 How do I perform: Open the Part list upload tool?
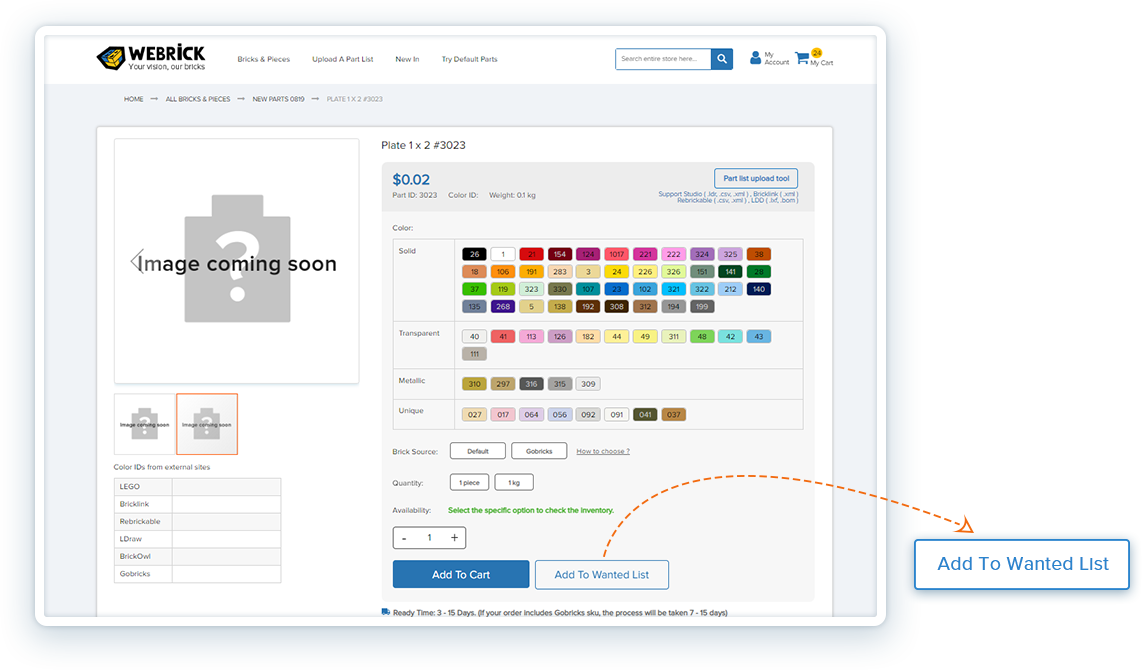tap(755, 178)
